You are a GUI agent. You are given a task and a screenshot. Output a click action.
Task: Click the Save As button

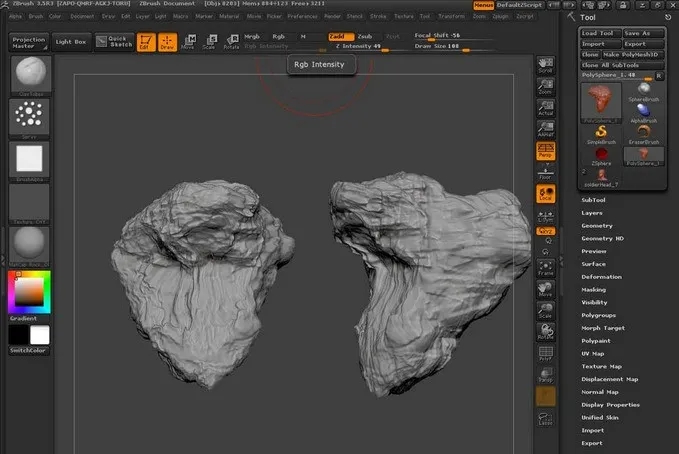643,33
